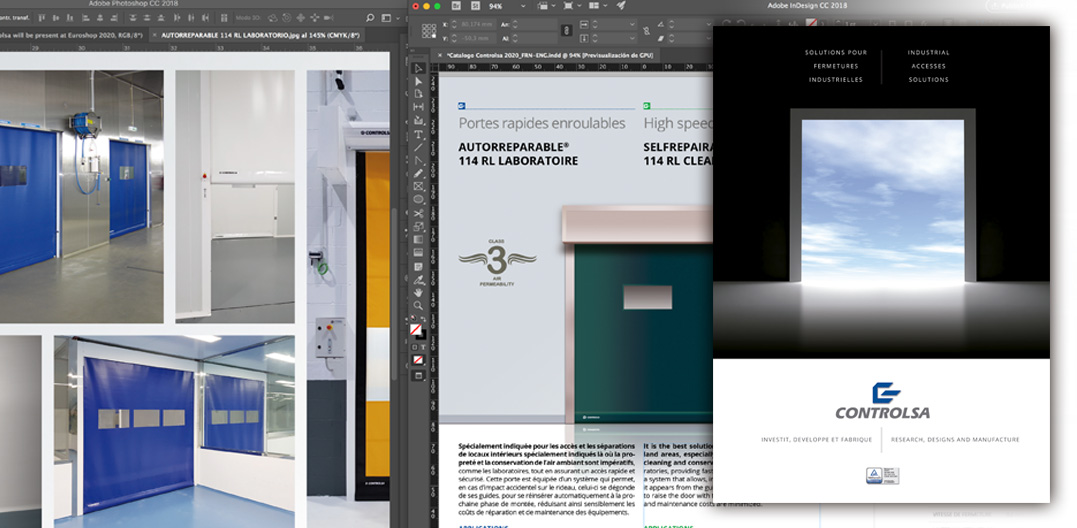The image size is (1077, 528).
Task: Toggle formatting affects text in InDesign toolbox
Action: tap(423, 347)
